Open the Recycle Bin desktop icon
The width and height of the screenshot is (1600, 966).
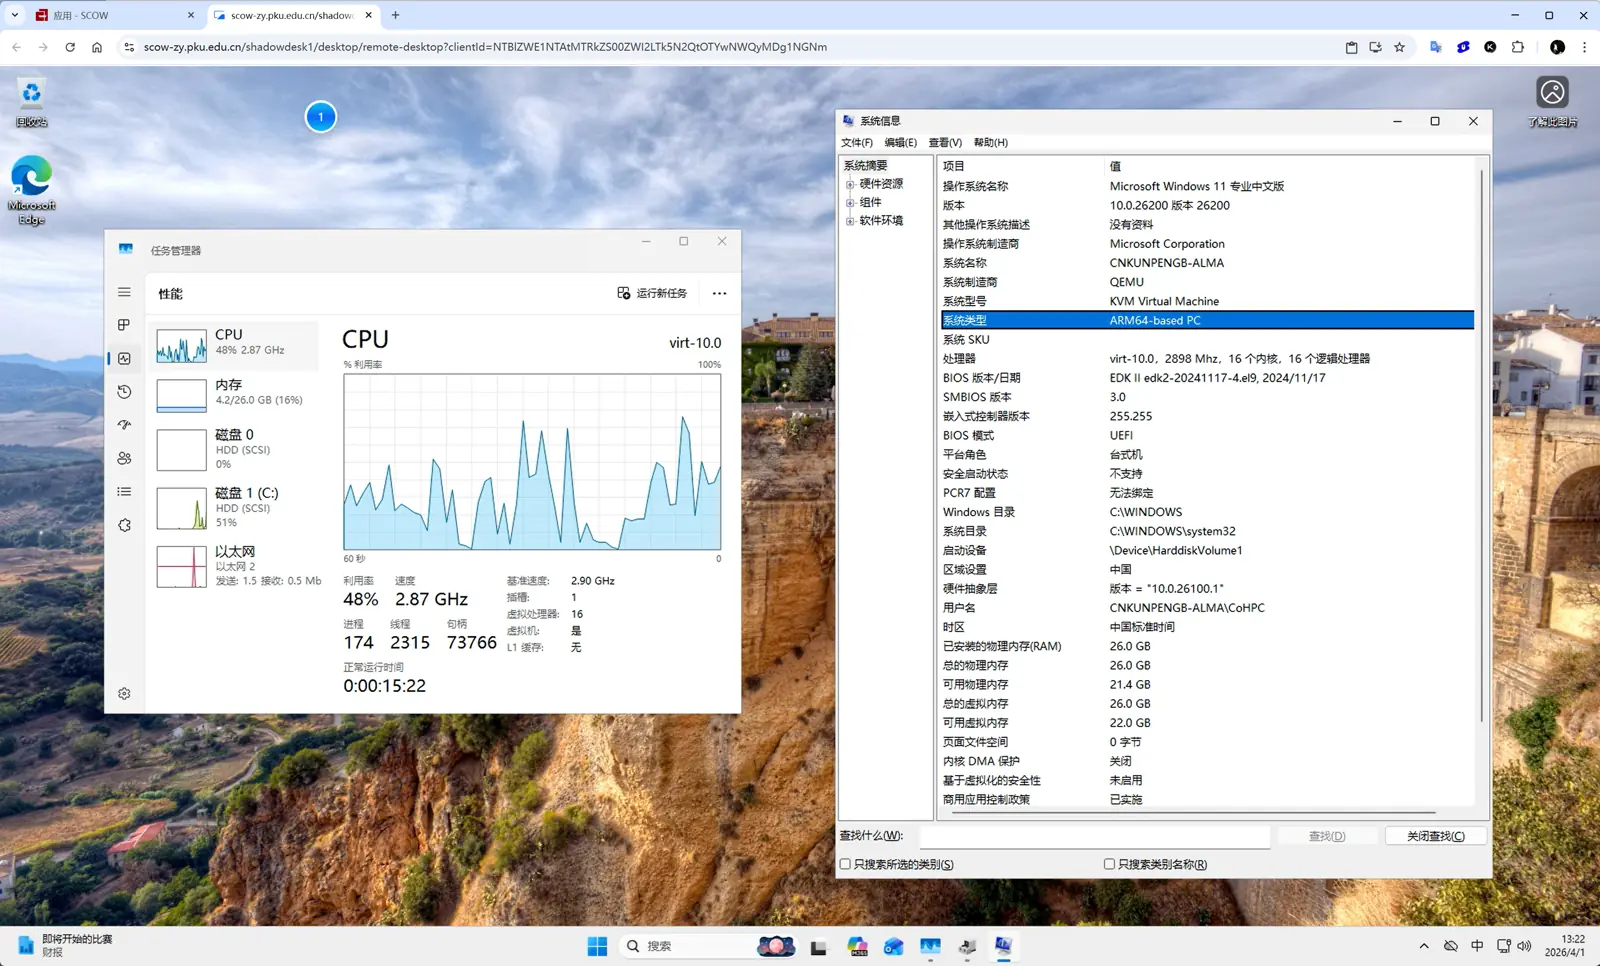tap(31, 103)
